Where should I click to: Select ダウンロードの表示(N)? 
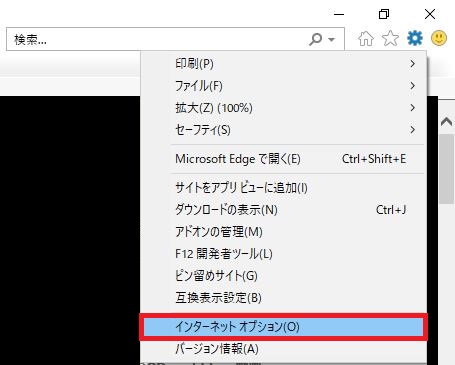click(x=283, y=210)
